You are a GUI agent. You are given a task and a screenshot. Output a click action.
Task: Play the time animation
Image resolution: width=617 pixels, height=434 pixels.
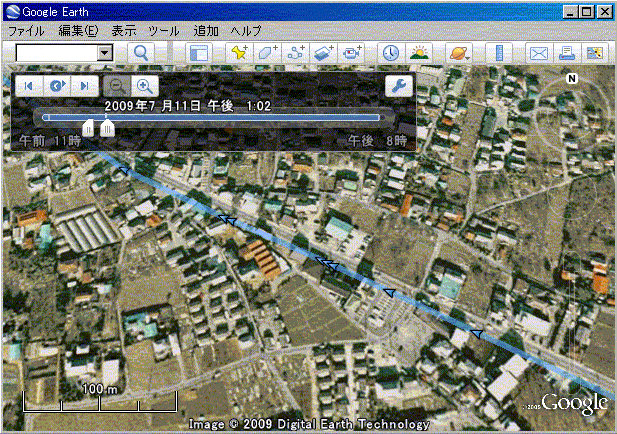click(57, 86)
